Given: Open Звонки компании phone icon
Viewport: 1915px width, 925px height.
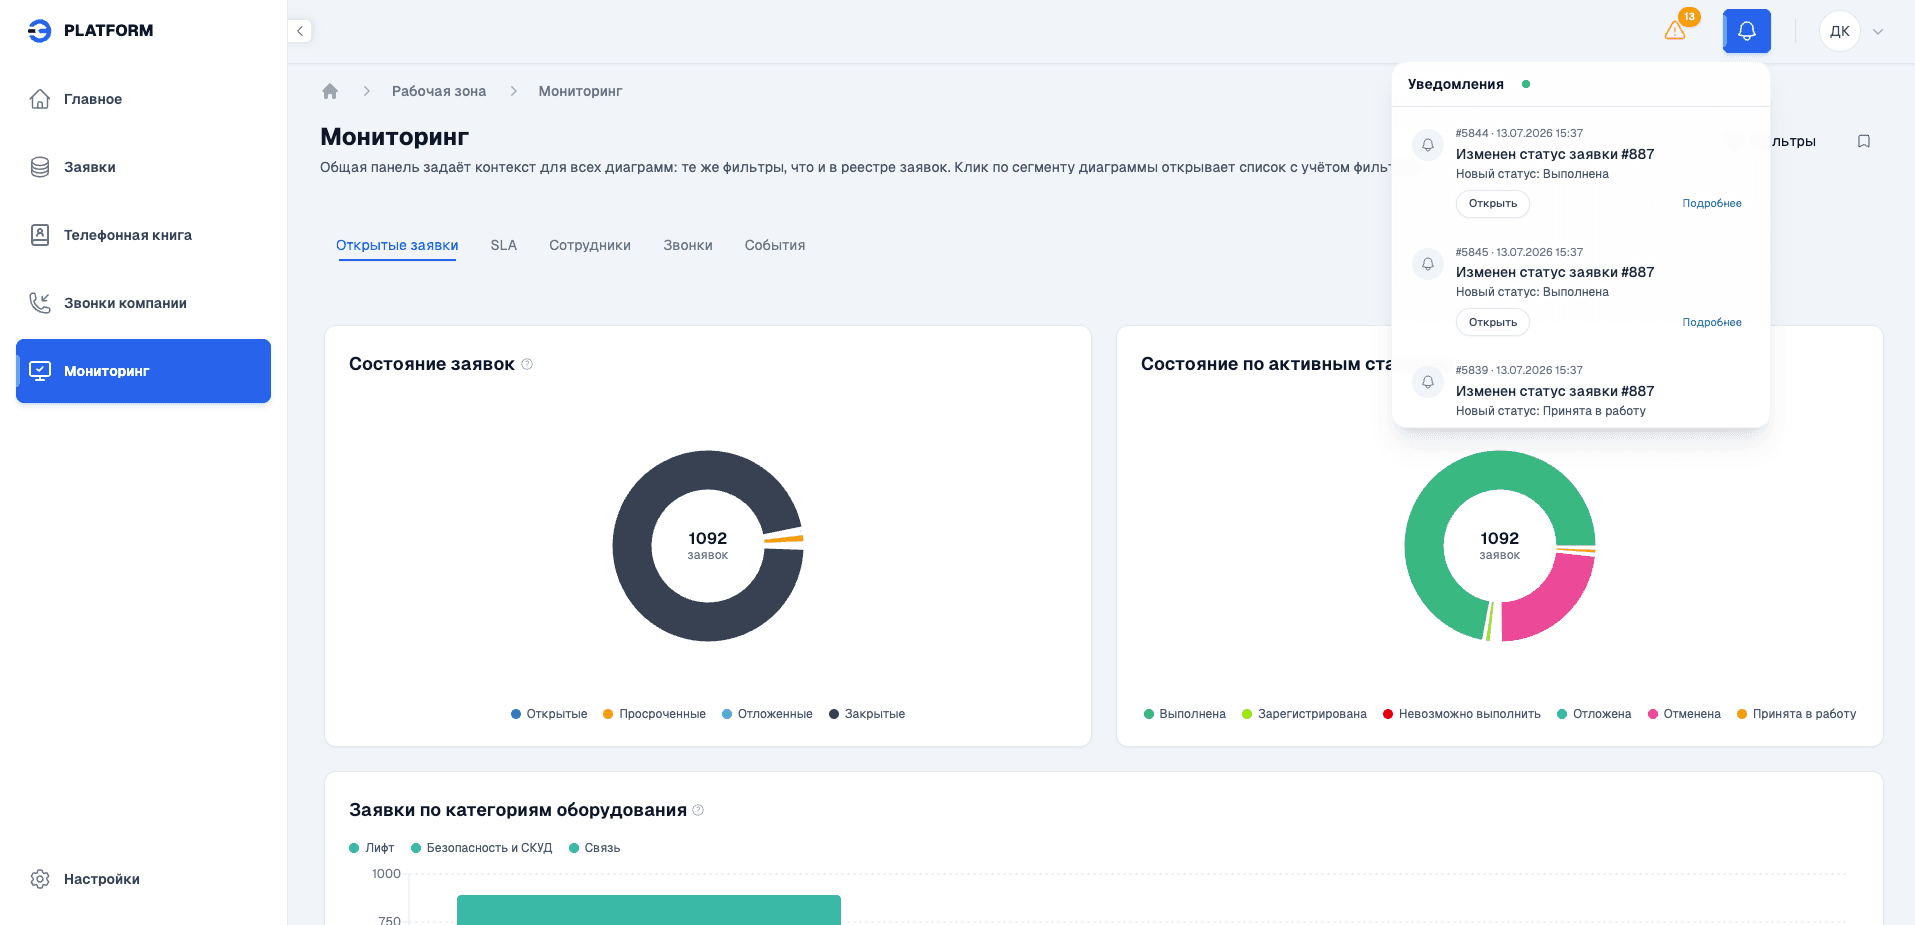Looking at the screenshot, I should coord(40,303).
